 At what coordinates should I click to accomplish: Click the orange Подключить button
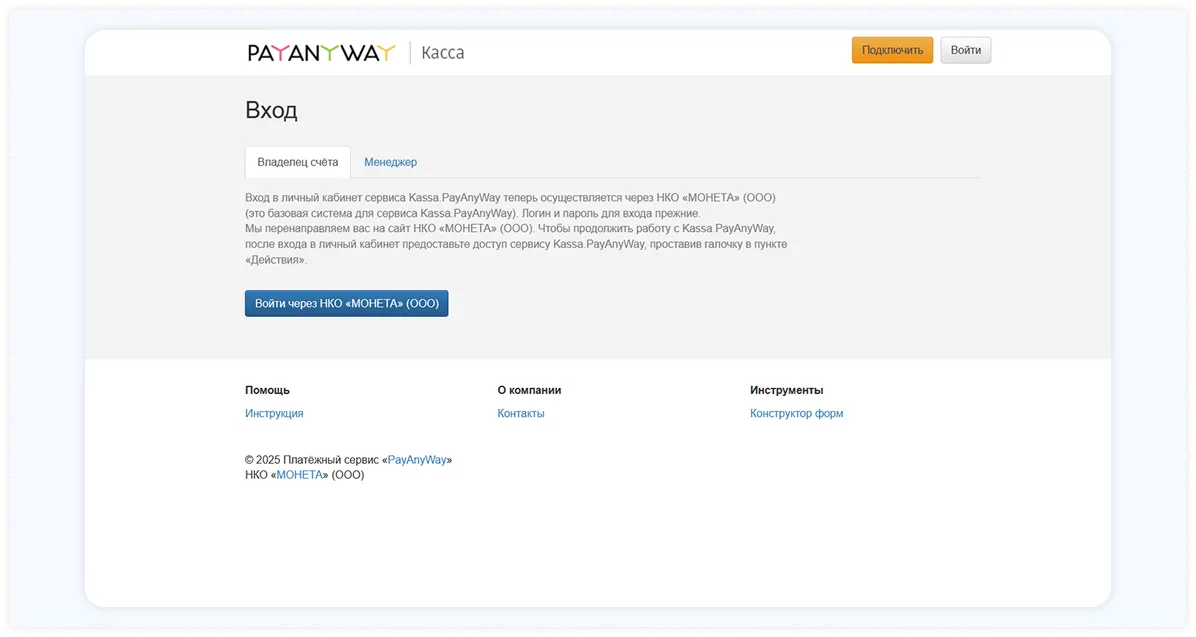pyautogui.click(x=892, y=50)
